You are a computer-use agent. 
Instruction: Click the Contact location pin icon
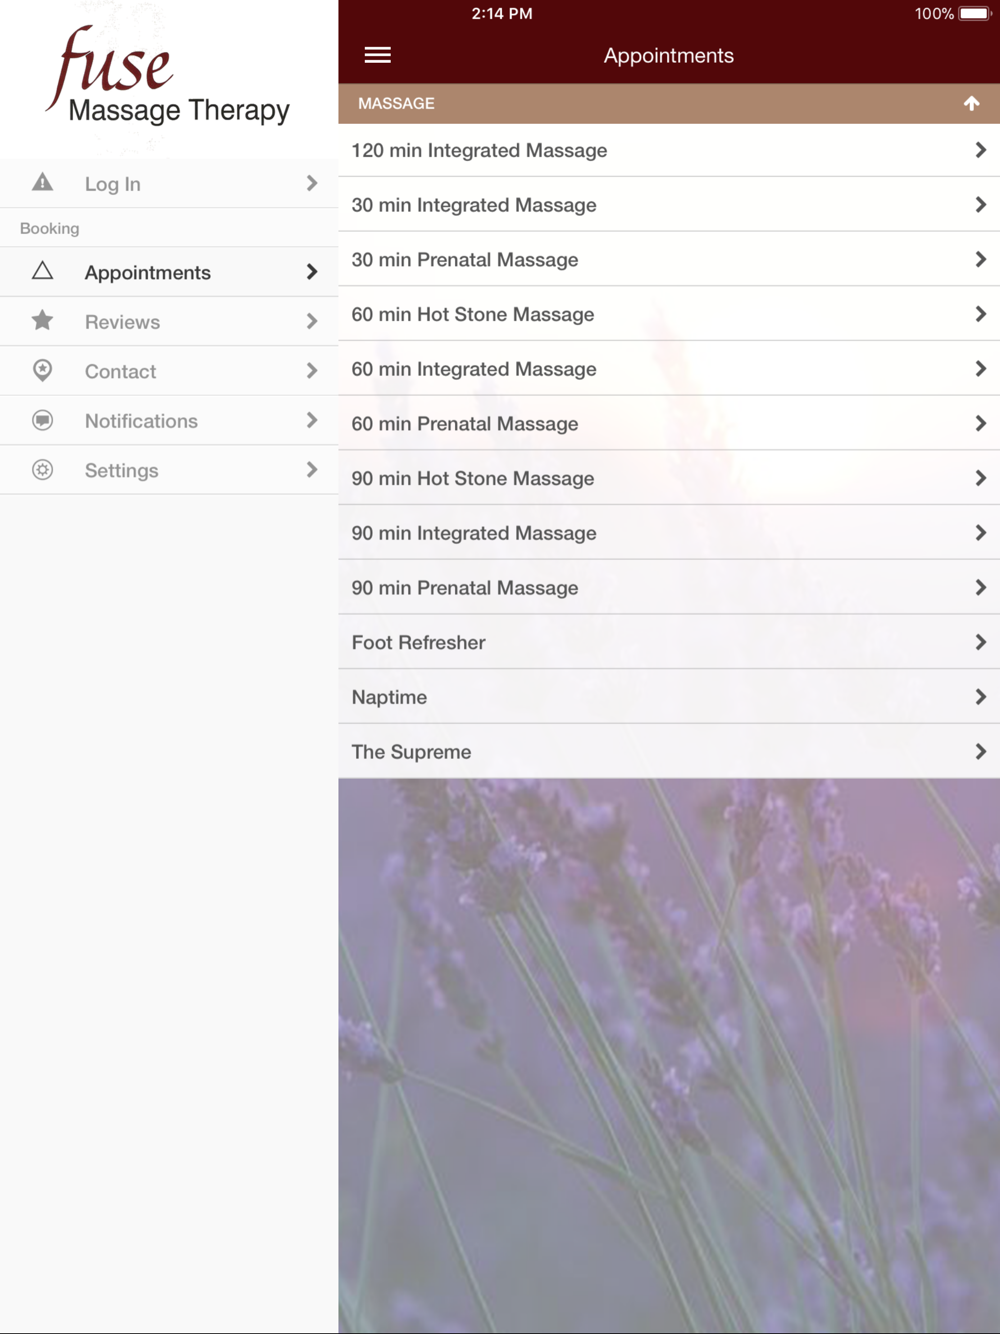42,370
